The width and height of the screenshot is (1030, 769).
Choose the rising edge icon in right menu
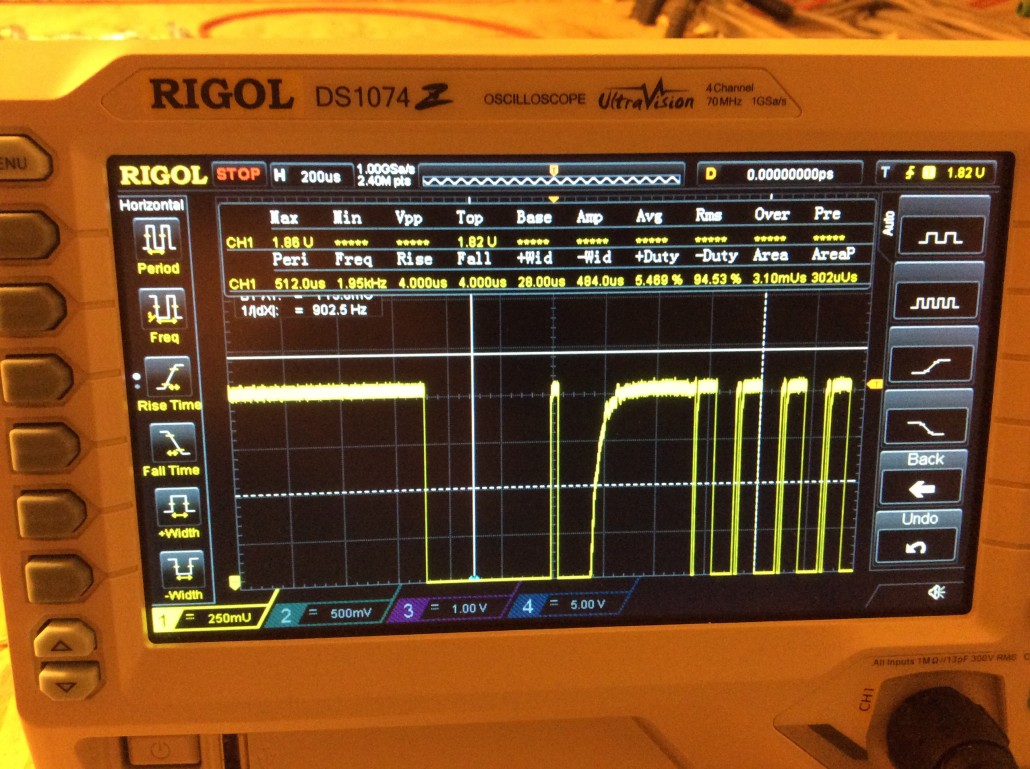(929, 365)
